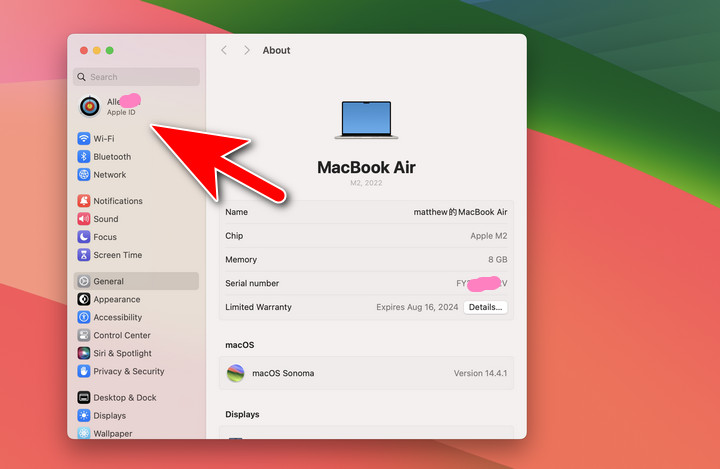Go back with the left chevron
The image size is (720, 469).
coord(224,50)
